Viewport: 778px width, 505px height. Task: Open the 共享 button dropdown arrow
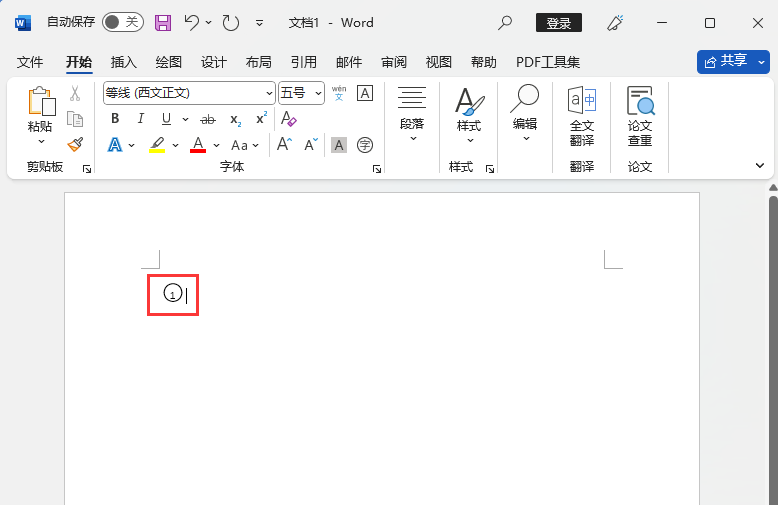tap(762, 62)
